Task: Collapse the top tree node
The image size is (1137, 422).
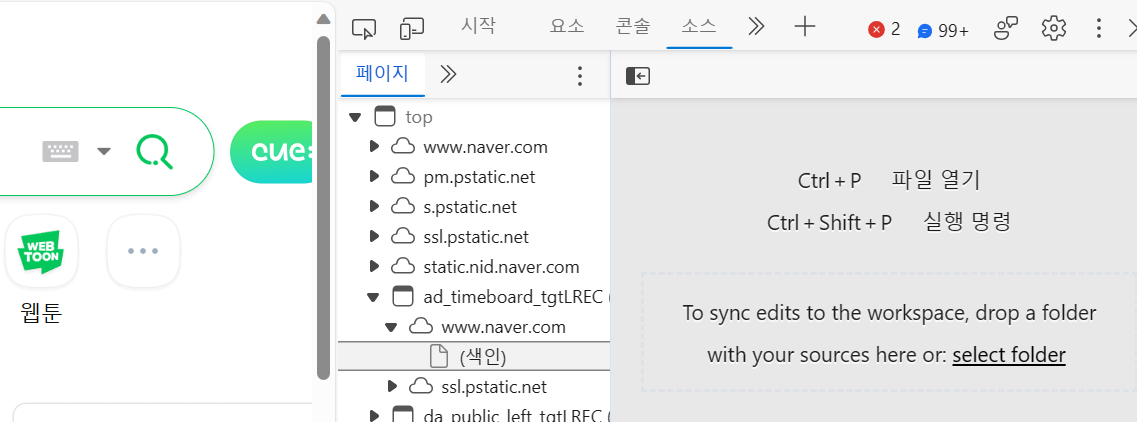Action: click(354, 117)
